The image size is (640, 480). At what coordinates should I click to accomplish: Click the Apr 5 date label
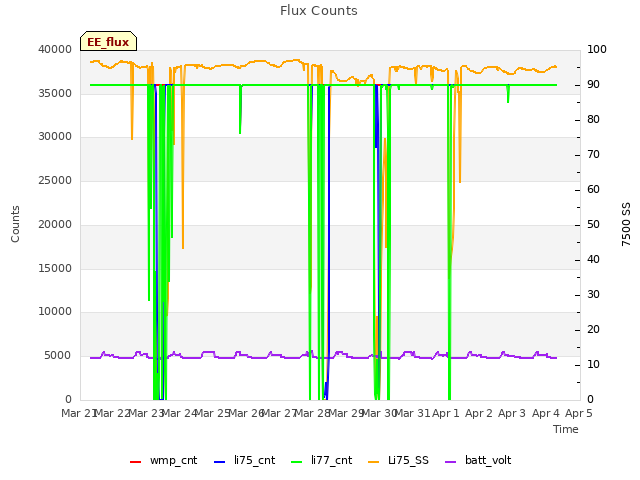point(579,413)
